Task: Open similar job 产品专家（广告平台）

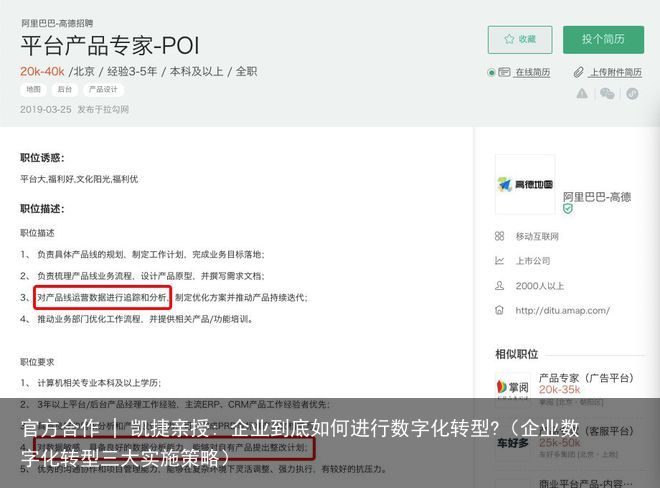Action: [586, 378]
